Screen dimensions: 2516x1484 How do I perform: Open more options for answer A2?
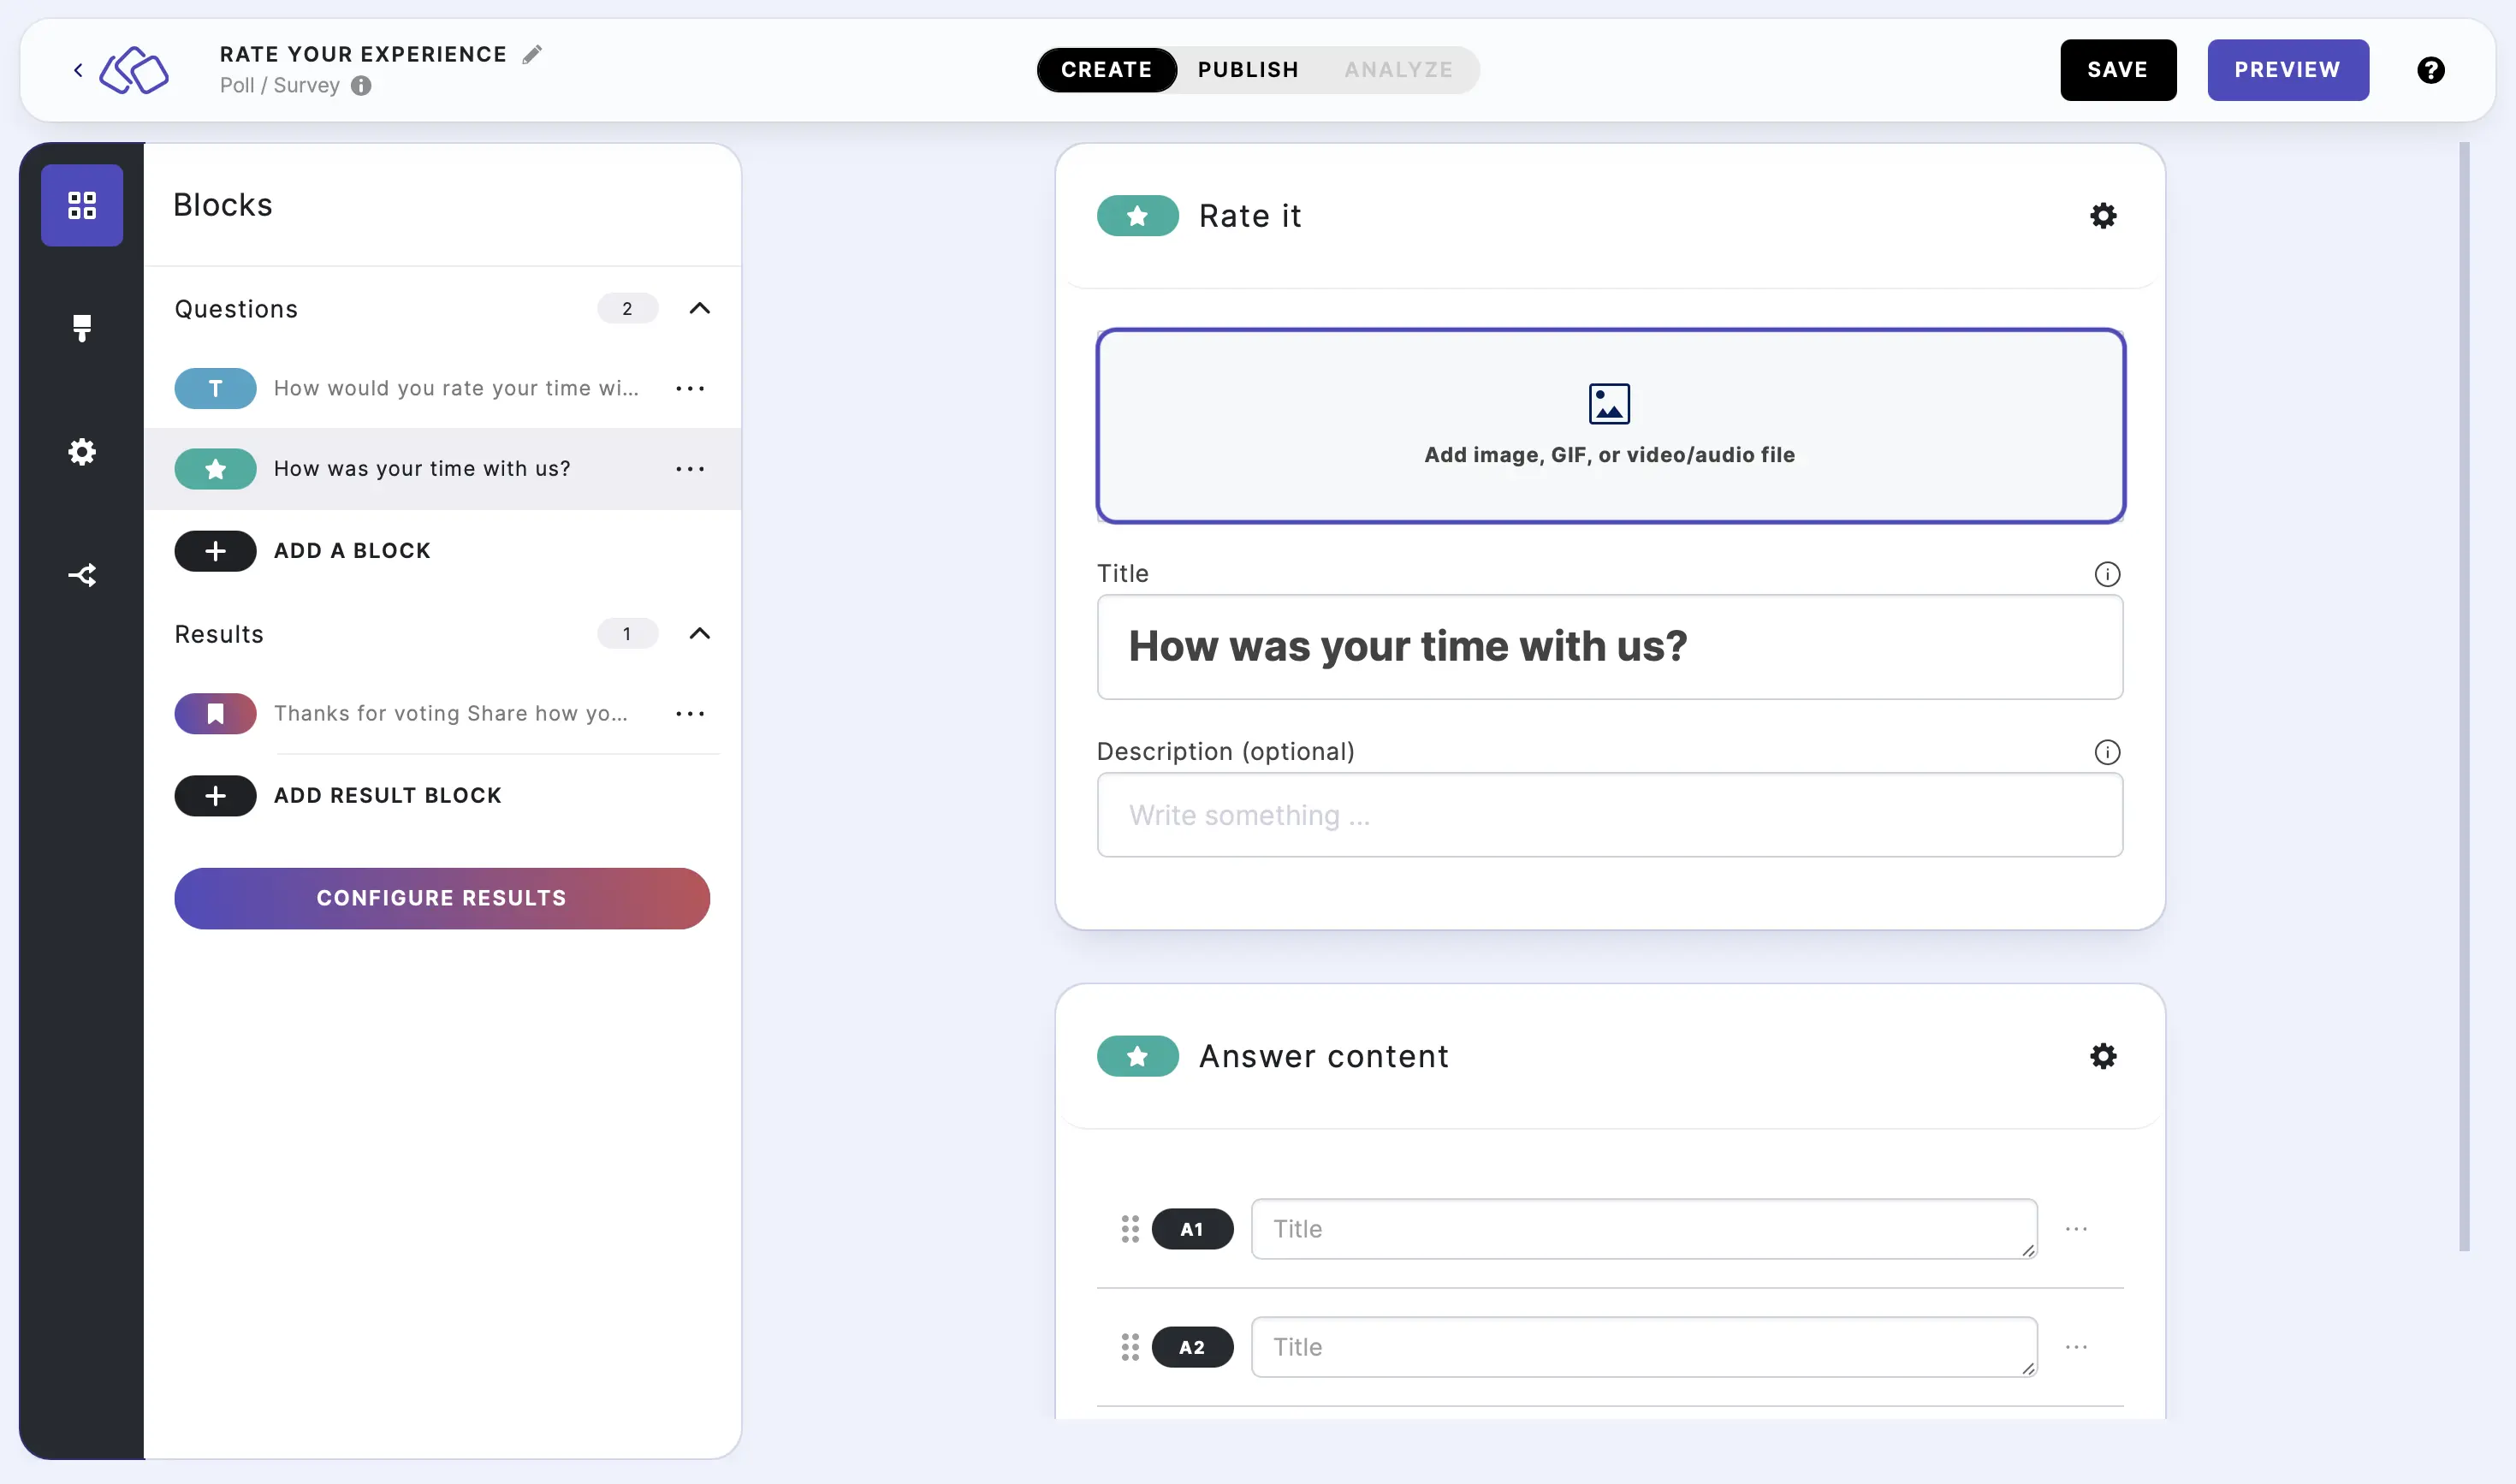[x=2076, y=1347]
